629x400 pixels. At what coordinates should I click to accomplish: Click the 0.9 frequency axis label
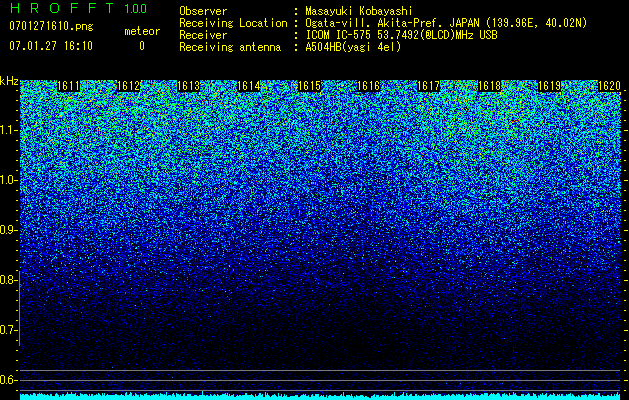[8, 230]
